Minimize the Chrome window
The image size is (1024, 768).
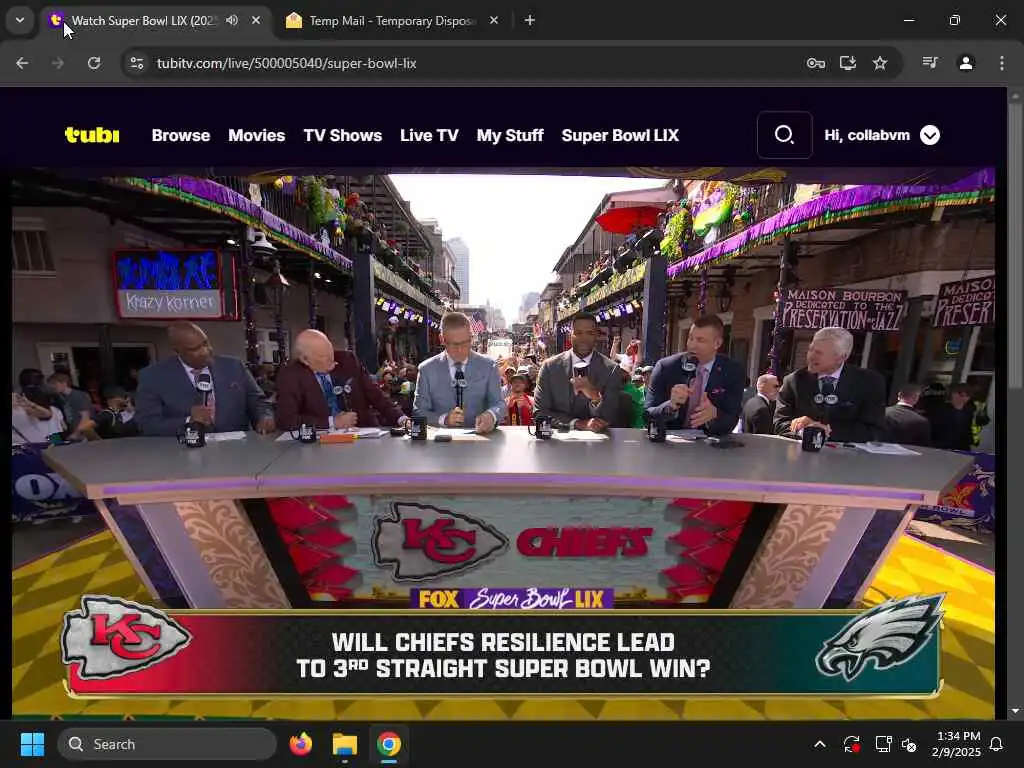[908, 20]
